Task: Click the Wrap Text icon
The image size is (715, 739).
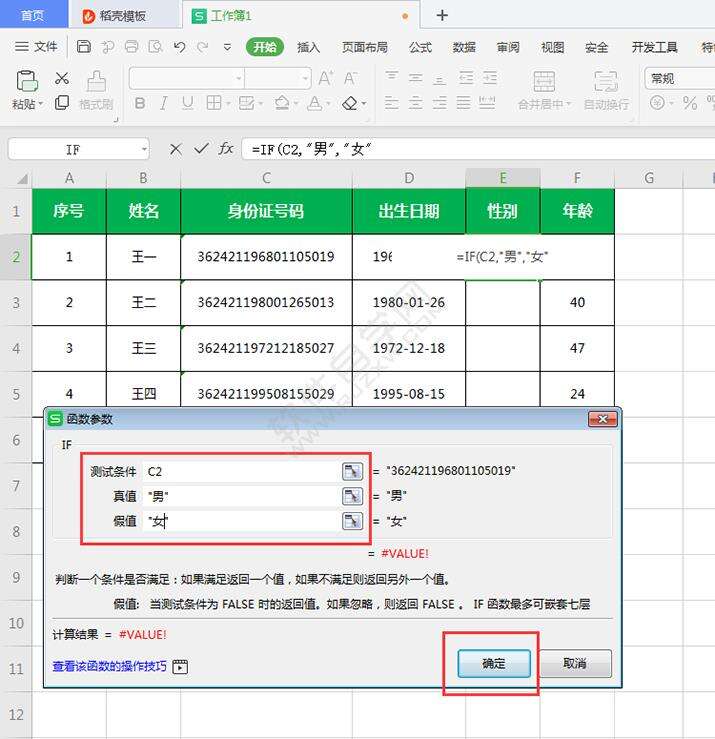Action: [606, 82]
